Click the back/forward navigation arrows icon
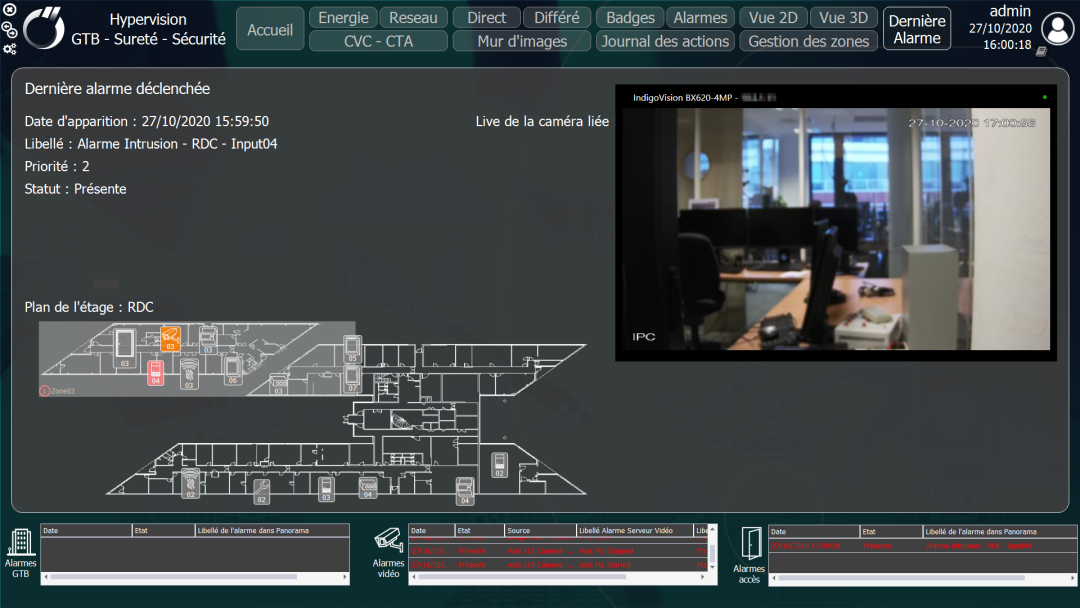This screenshot has height=608, width=1080. click(x=10, y=30)
